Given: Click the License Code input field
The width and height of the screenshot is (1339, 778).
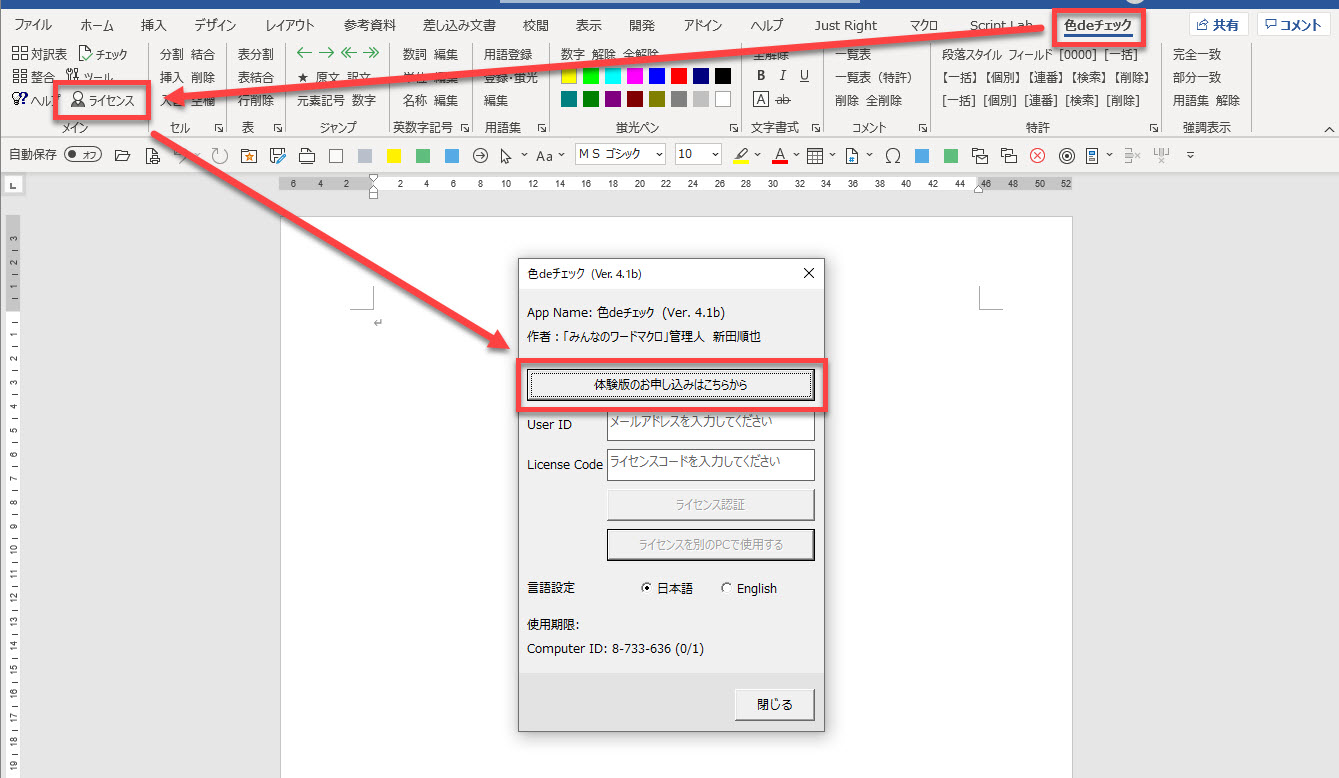Looking at the screenshot, I should (710, 464).
